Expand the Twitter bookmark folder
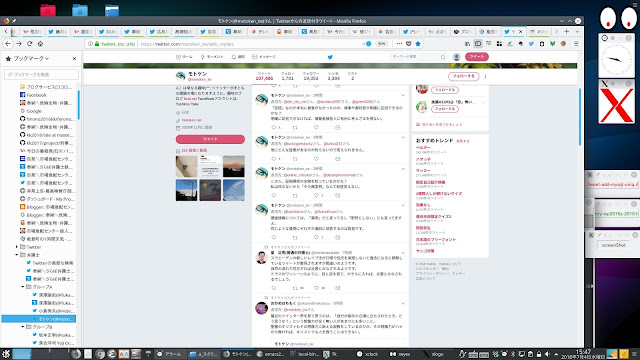 tap(17, 247)
